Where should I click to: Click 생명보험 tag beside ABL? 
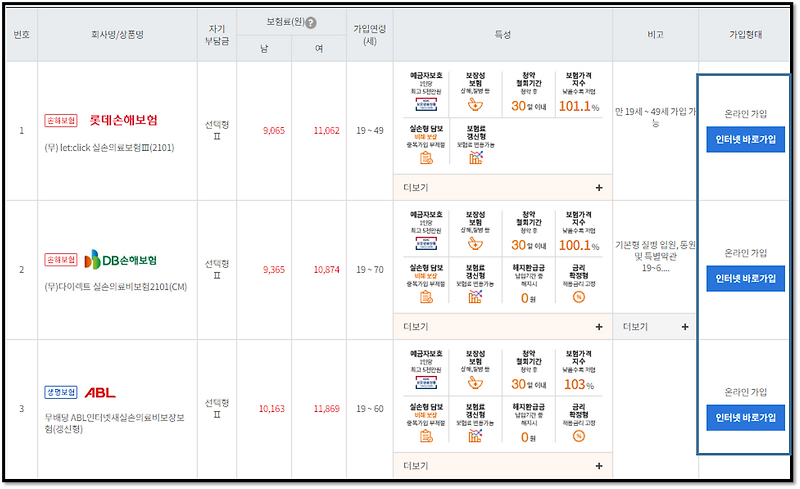61,392
